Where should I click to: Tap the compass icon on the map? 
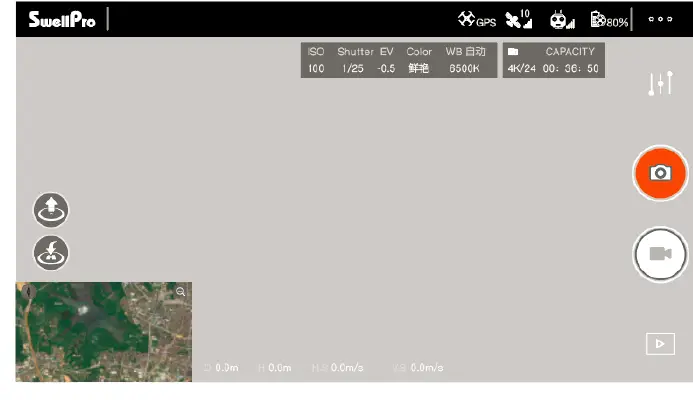28,292
